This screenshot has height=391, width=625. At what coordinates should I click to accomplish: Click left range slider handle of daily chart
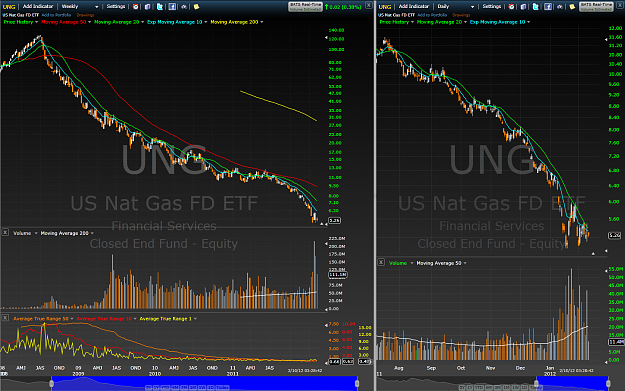point(537,383)
